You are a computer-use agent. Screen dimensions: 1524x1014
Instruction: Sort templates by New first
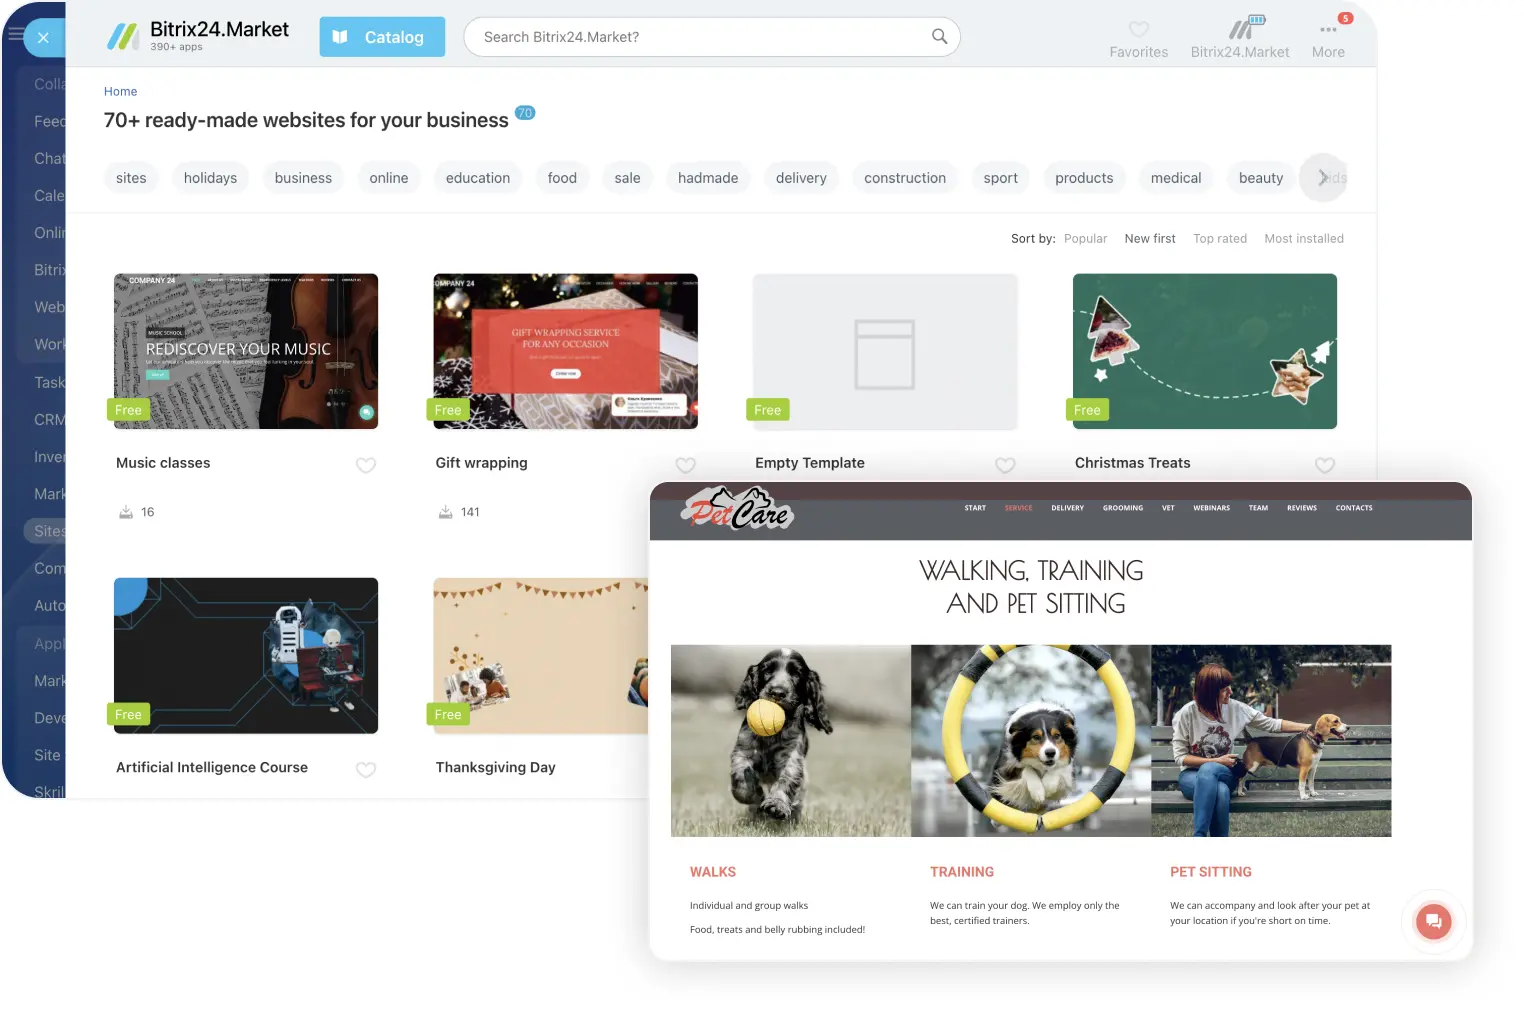(x=1149, y=239)
